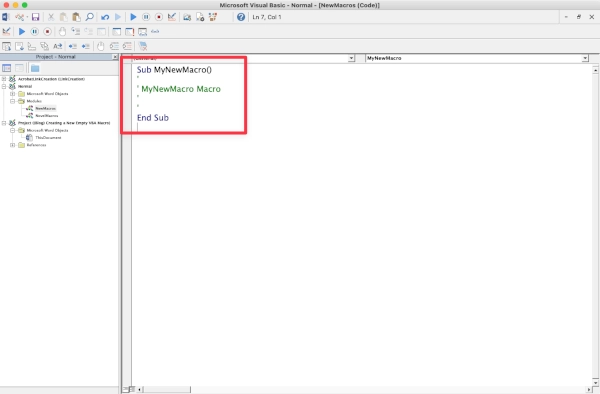Screen dimensions: 600x394
Task: Click View Object in Project panel
Action: [19, 68]
